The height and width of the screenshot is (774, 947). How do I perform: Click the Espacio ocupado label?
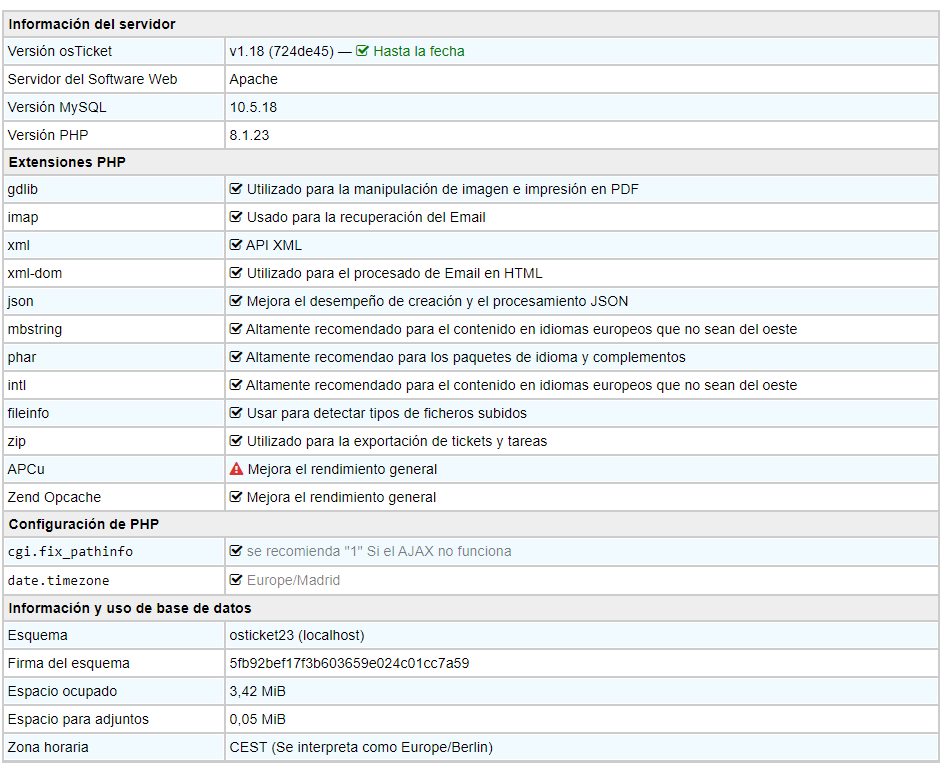pyautogui.click(x=62, y=691)
